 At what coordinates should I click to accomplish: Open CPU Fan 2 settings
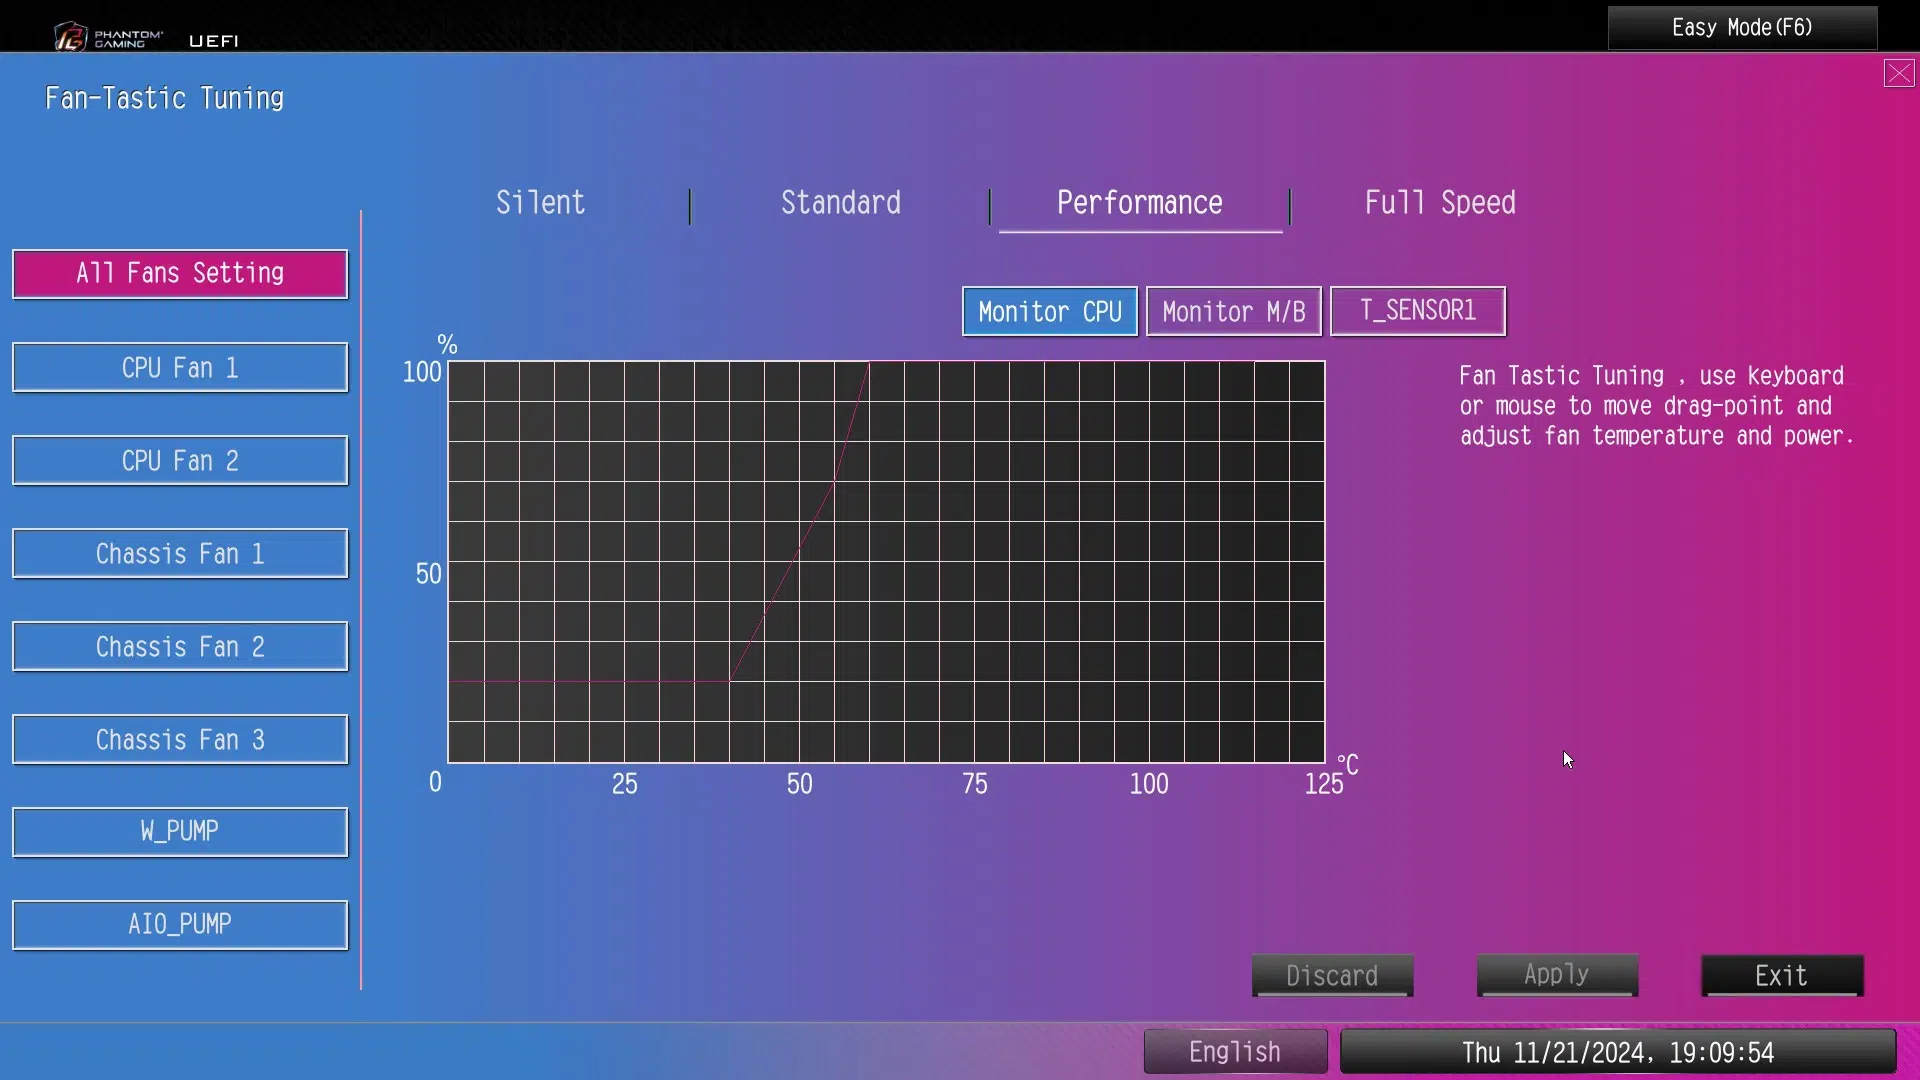pos(180,461)
